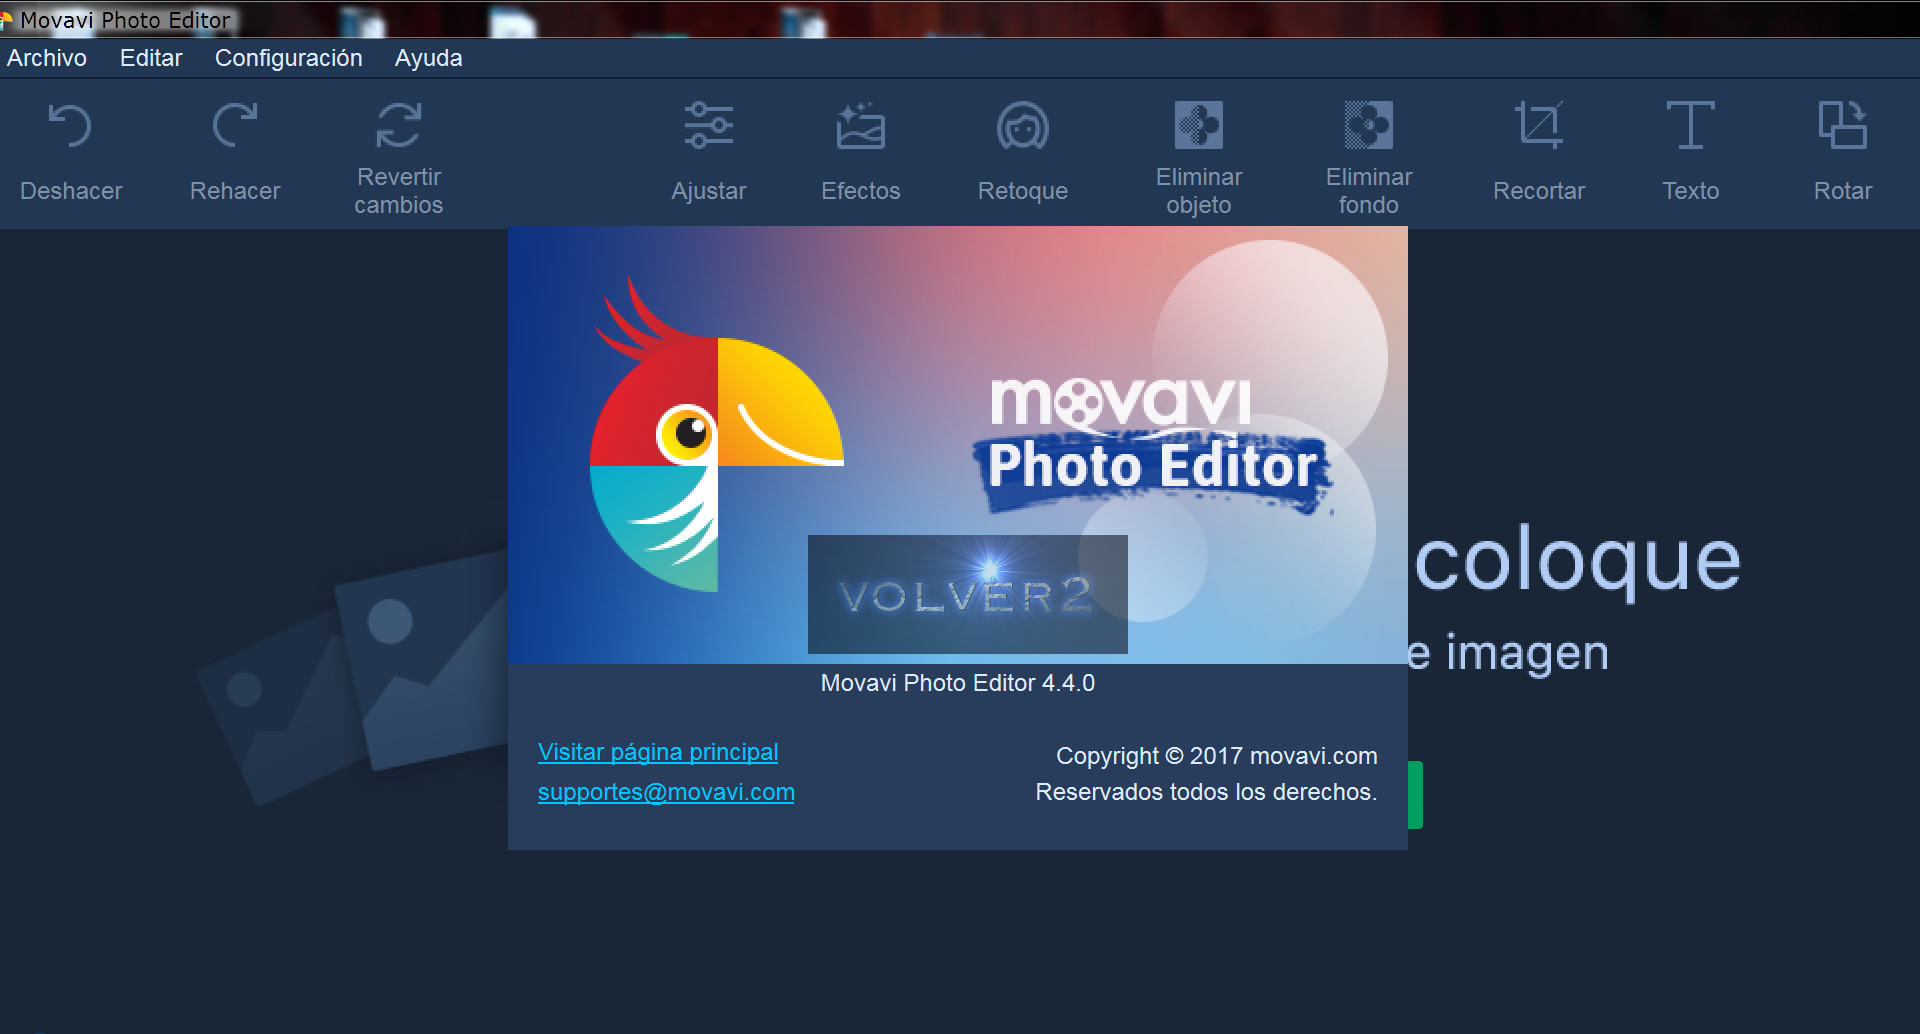Select Revertir cambios in the toolbar
The width and height of the screenshot is (1920, 1034).
pyautogui.click(x=398, y=159)
